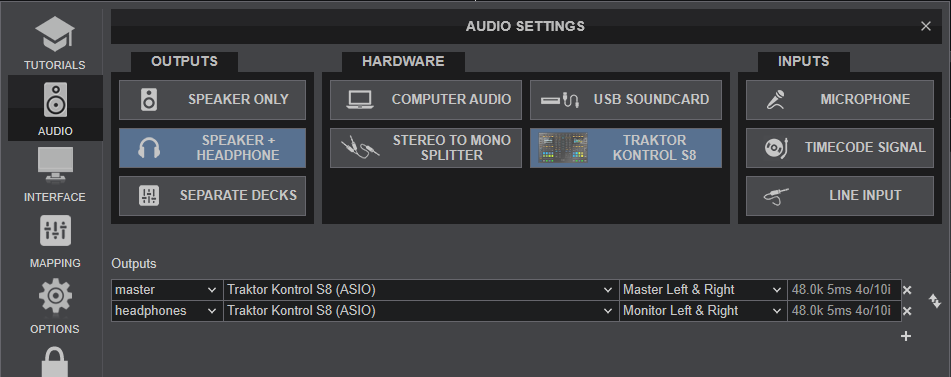Expand Master Left & Right channel dropdown
This screenshot has width=951, height=377.
pos(703,290)
